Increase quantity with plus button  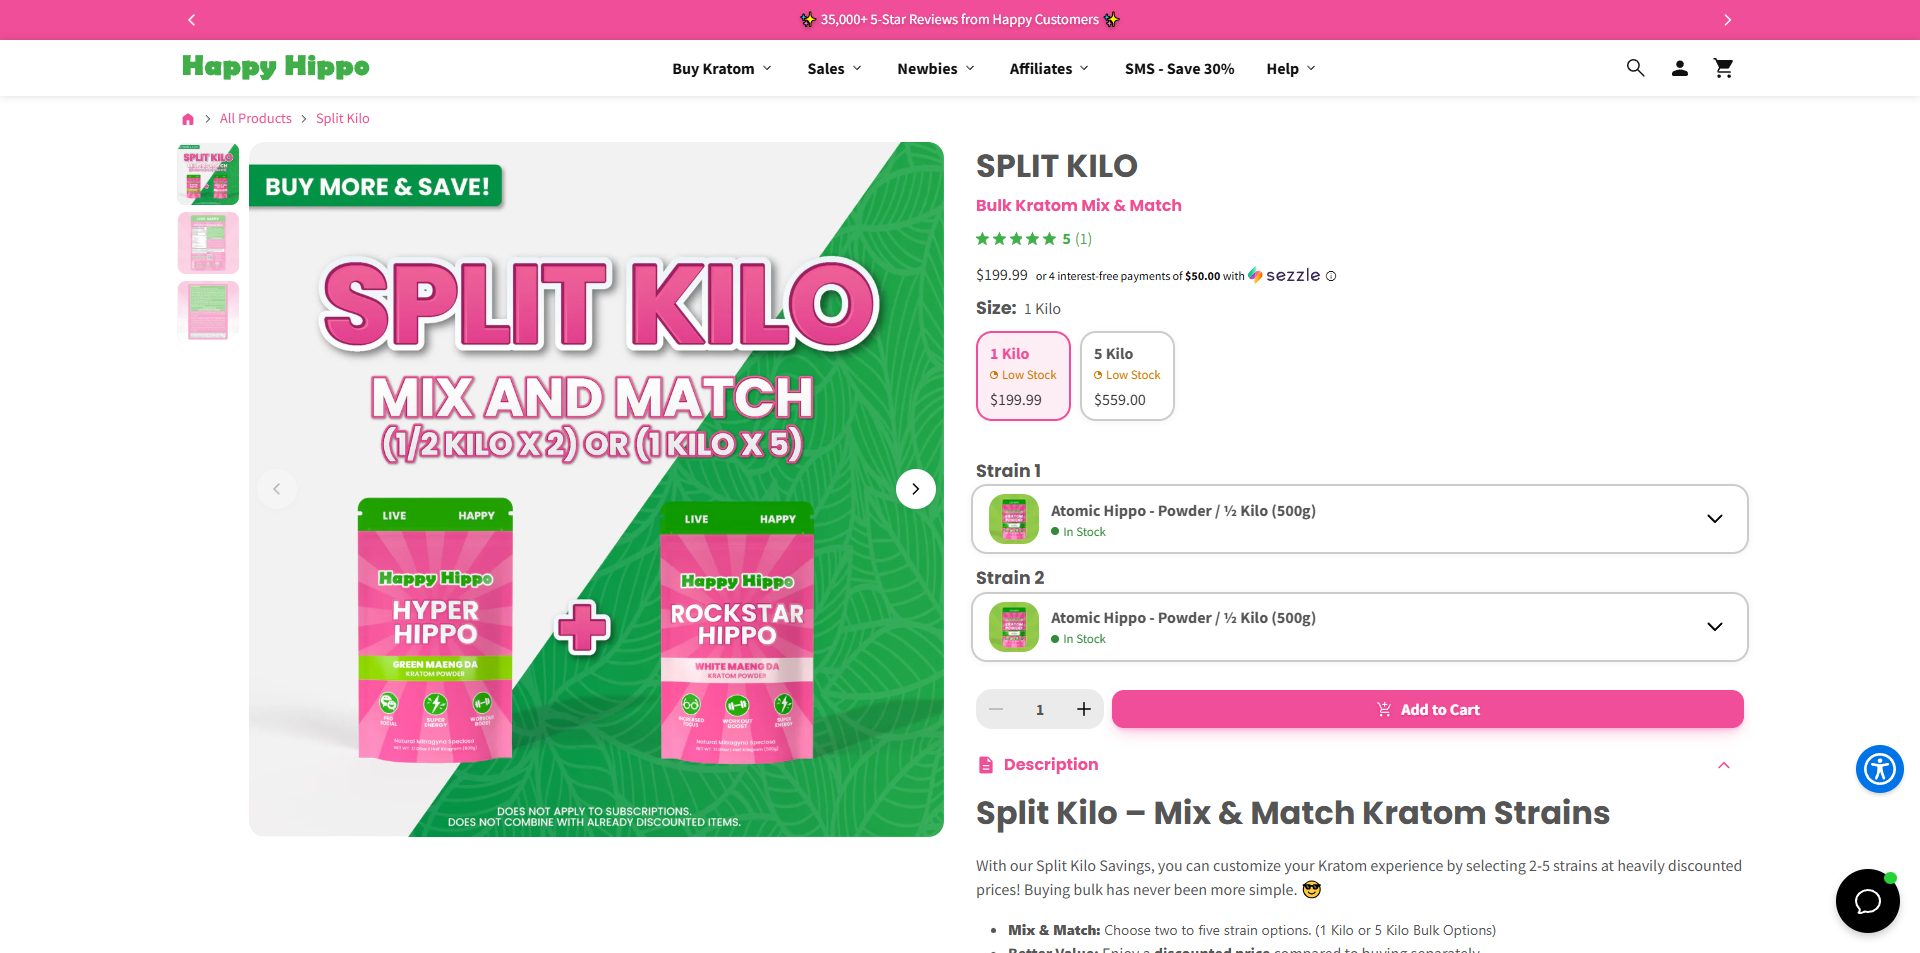click(1083, 709)
